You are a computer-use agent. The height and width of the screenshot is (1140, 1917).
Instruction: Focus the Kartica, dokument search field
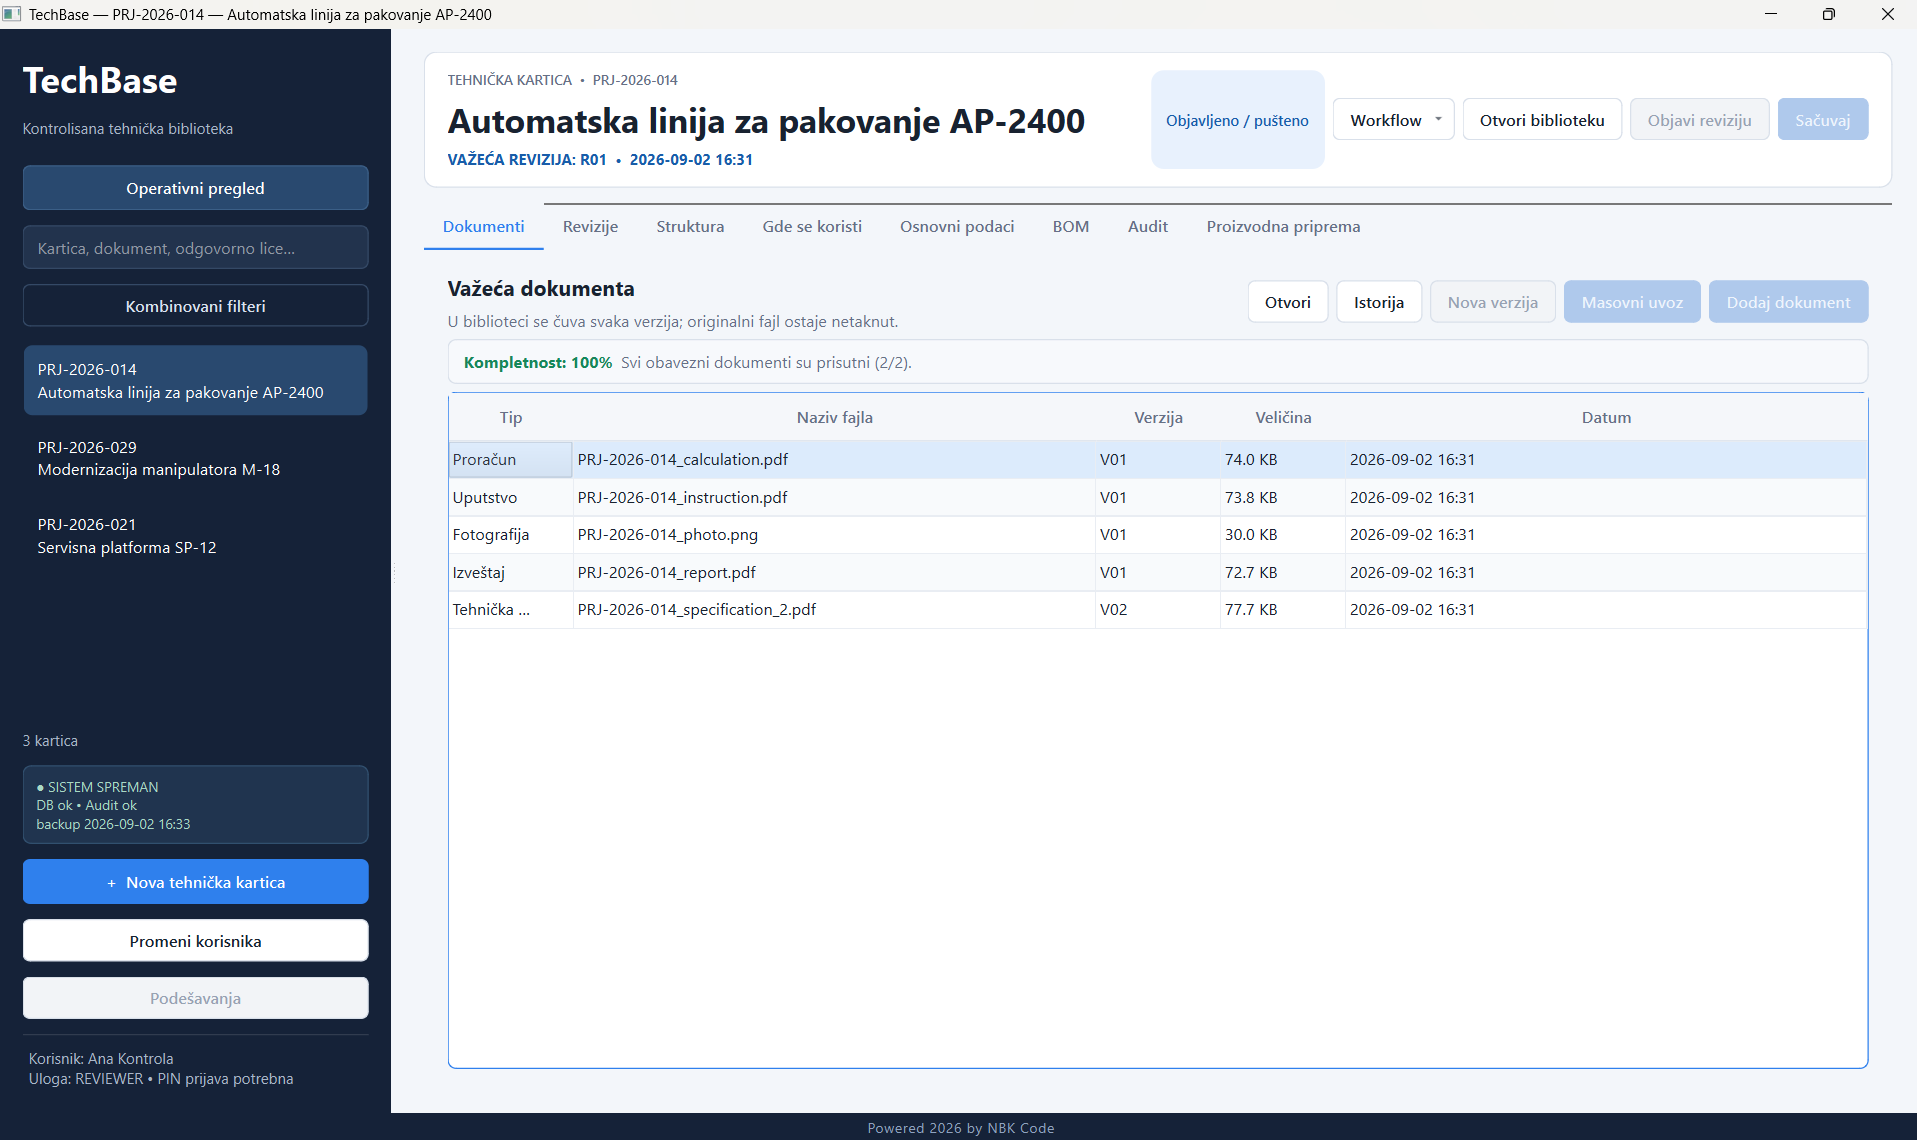[x=196, y=248]
